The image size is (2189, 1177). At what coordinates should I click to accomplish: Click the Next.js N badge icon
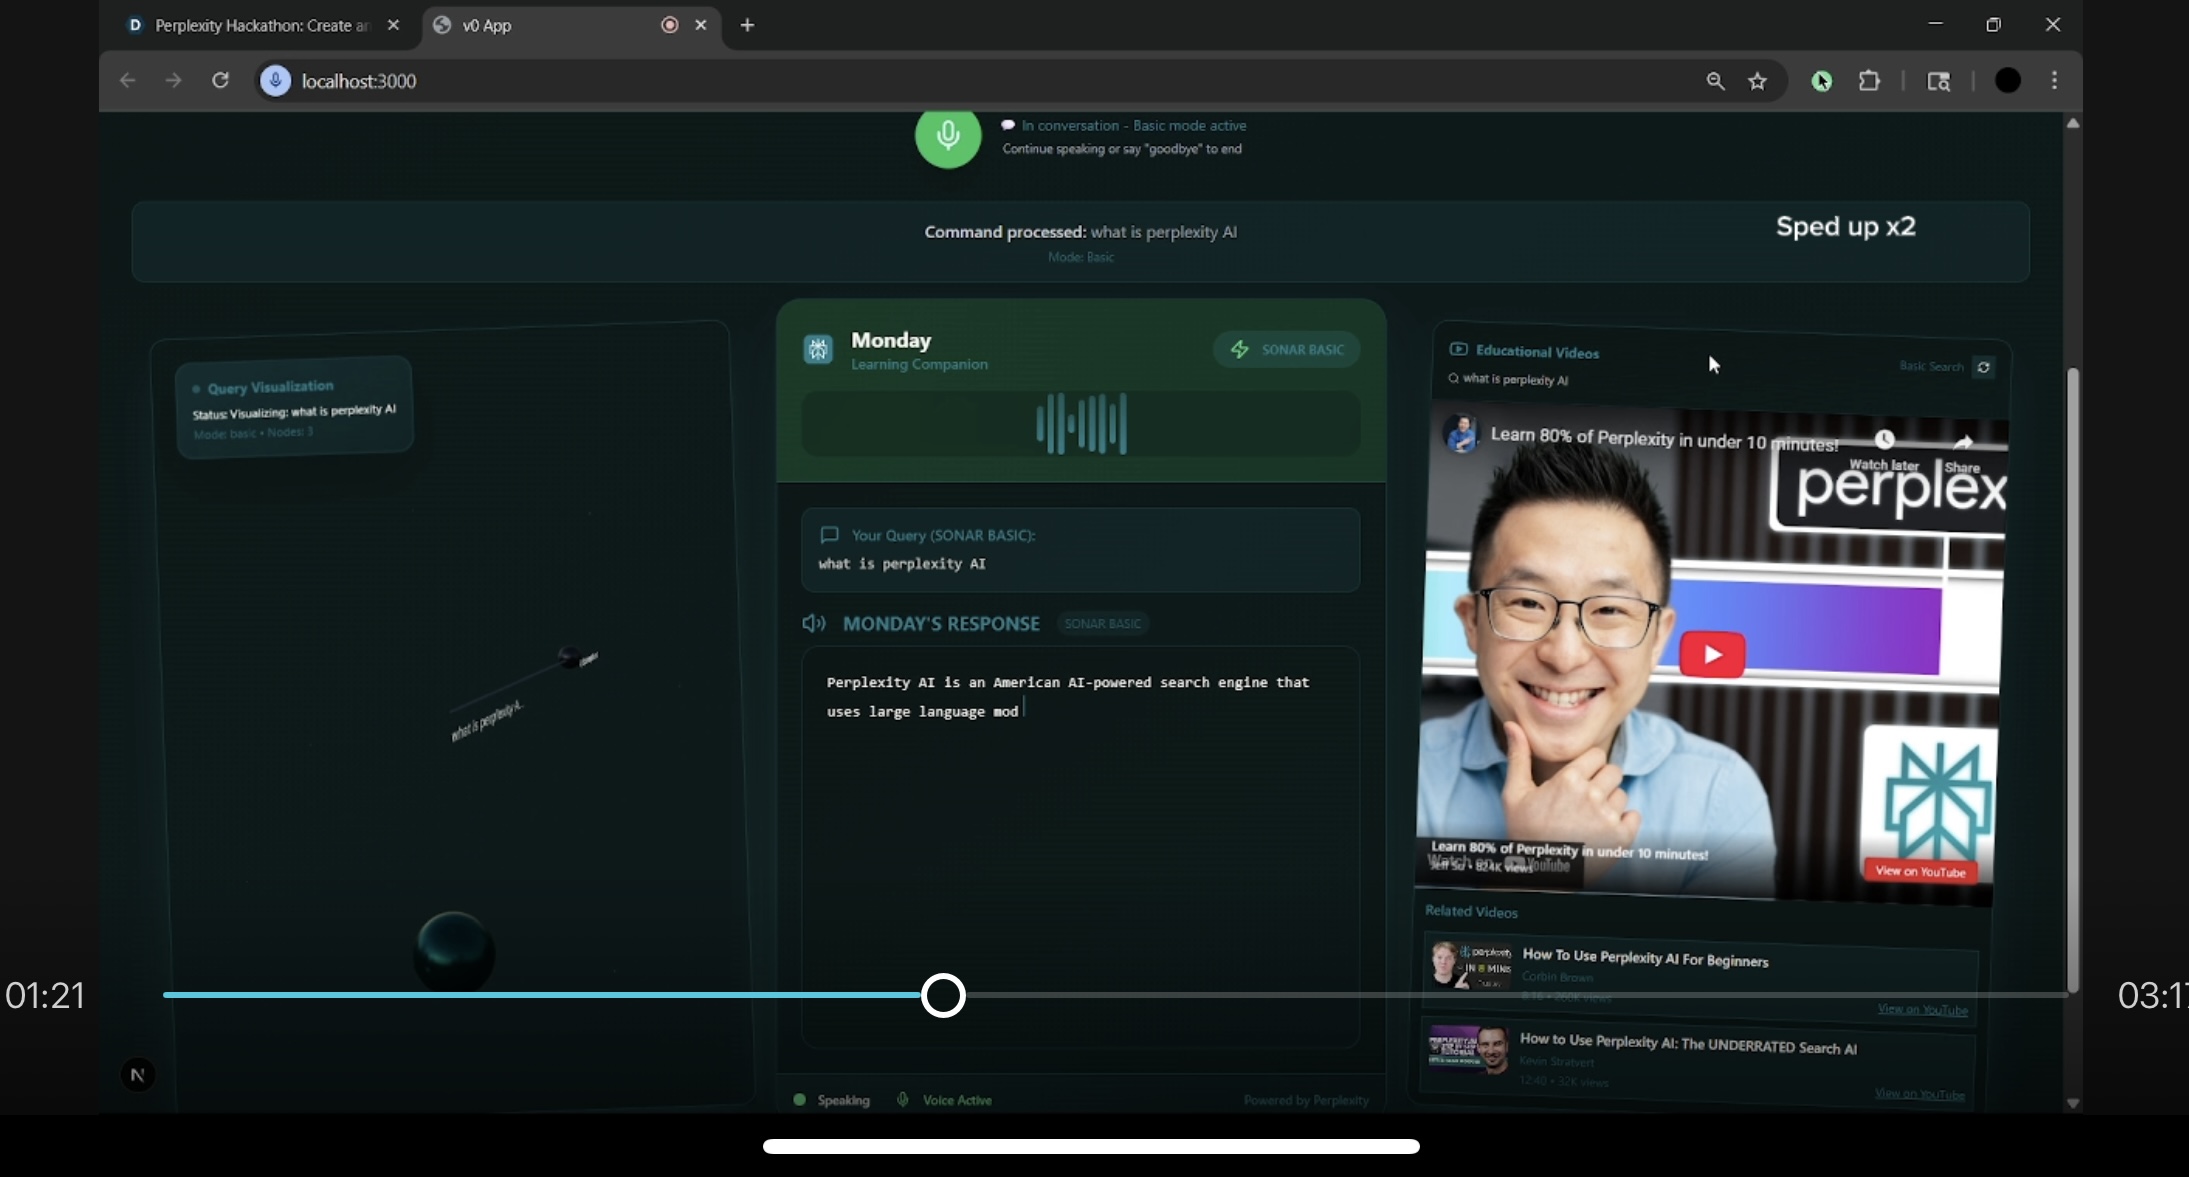coord(138,1075)
